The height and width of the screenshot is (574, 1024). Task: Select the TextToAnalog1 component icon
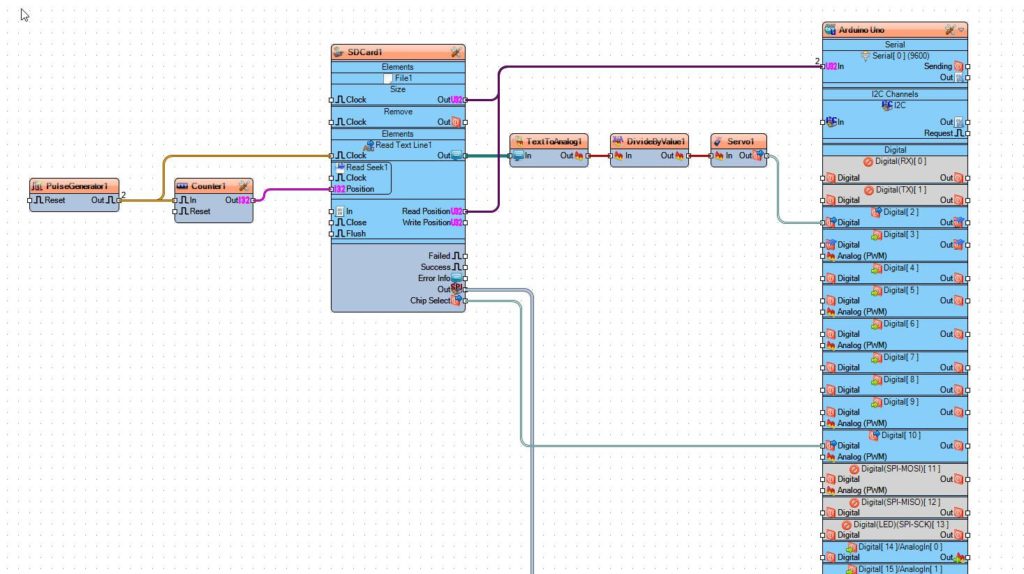[x=518, y=142]
